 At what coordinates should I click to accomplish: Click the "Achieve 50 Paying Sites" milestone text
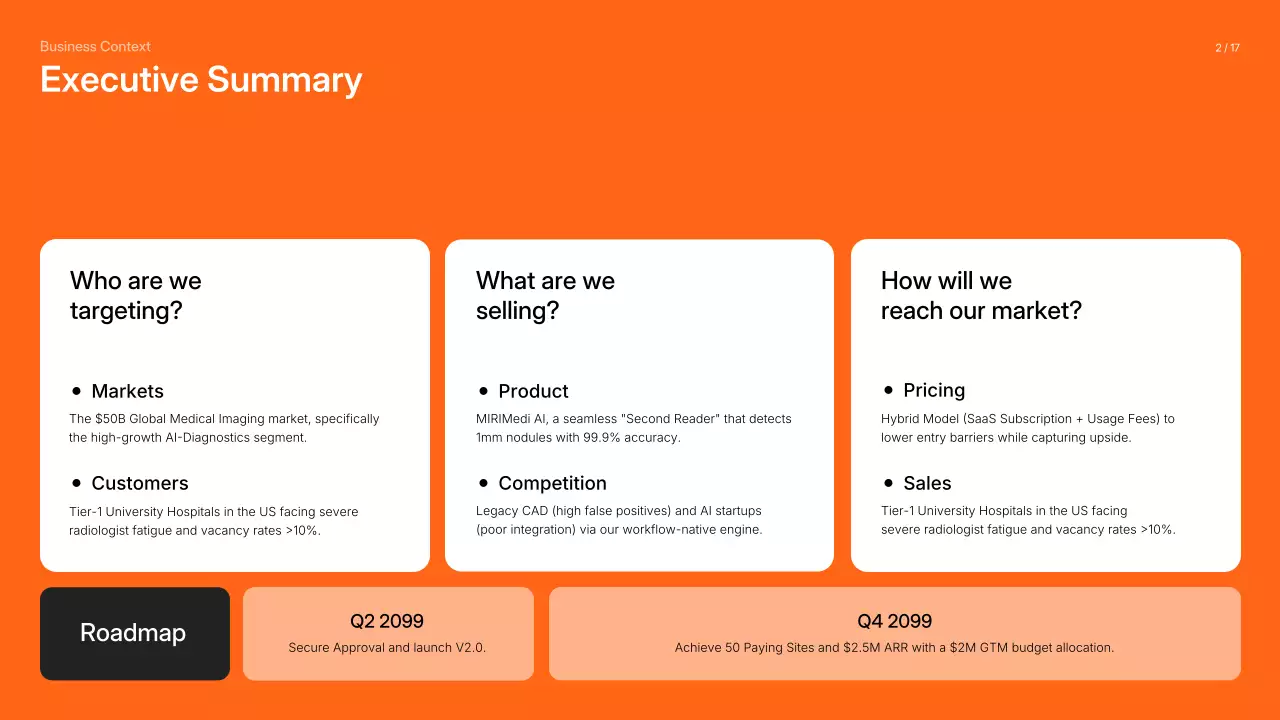894,648
